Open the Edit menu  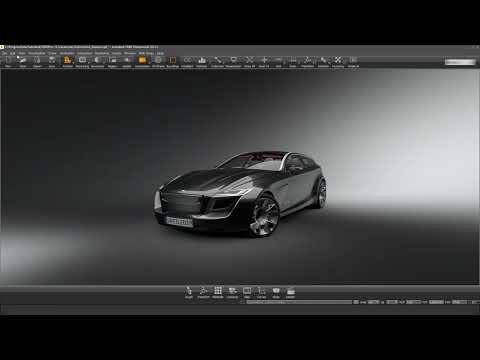click(x=13, y=53)
